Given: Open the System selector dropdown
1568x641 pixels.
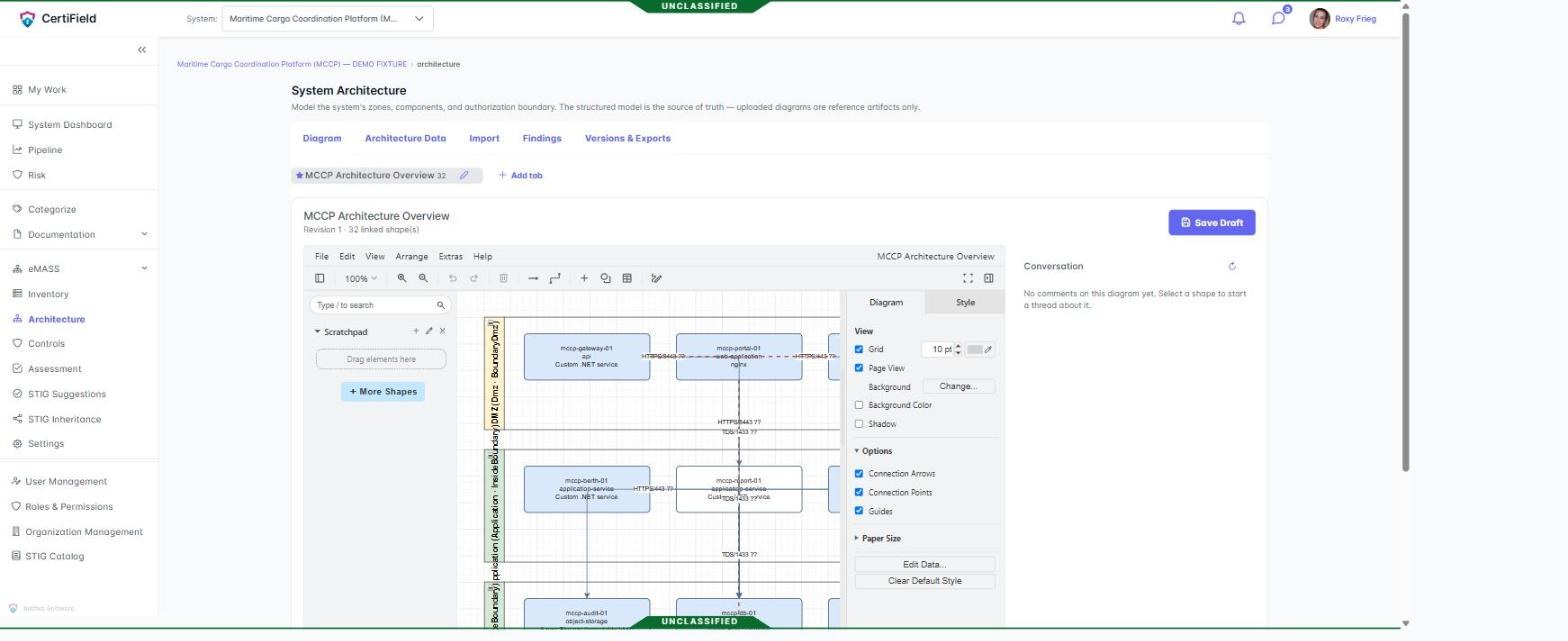Looking at the screenshot, I should [x=328, y=18].
